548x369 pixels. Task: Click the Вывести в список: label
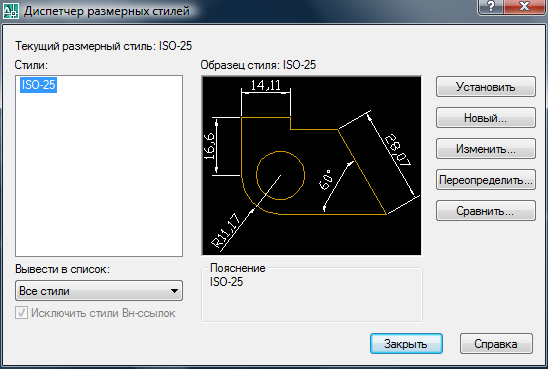tap(62, 269)
